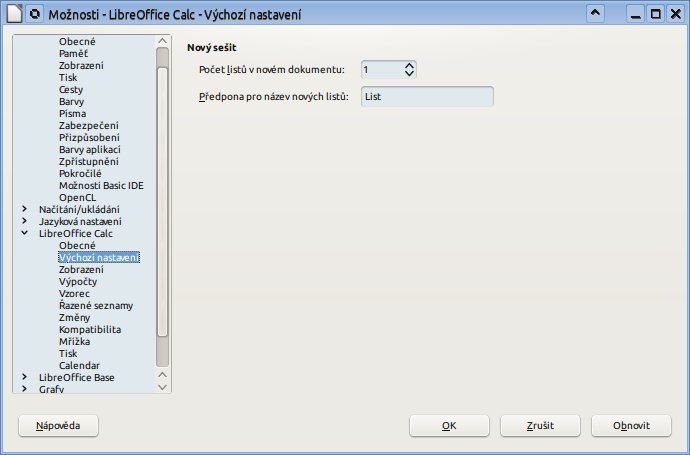690x455 pixels.
Task: Maximize the Možnosti dialog window
Action: click(656, 14)
